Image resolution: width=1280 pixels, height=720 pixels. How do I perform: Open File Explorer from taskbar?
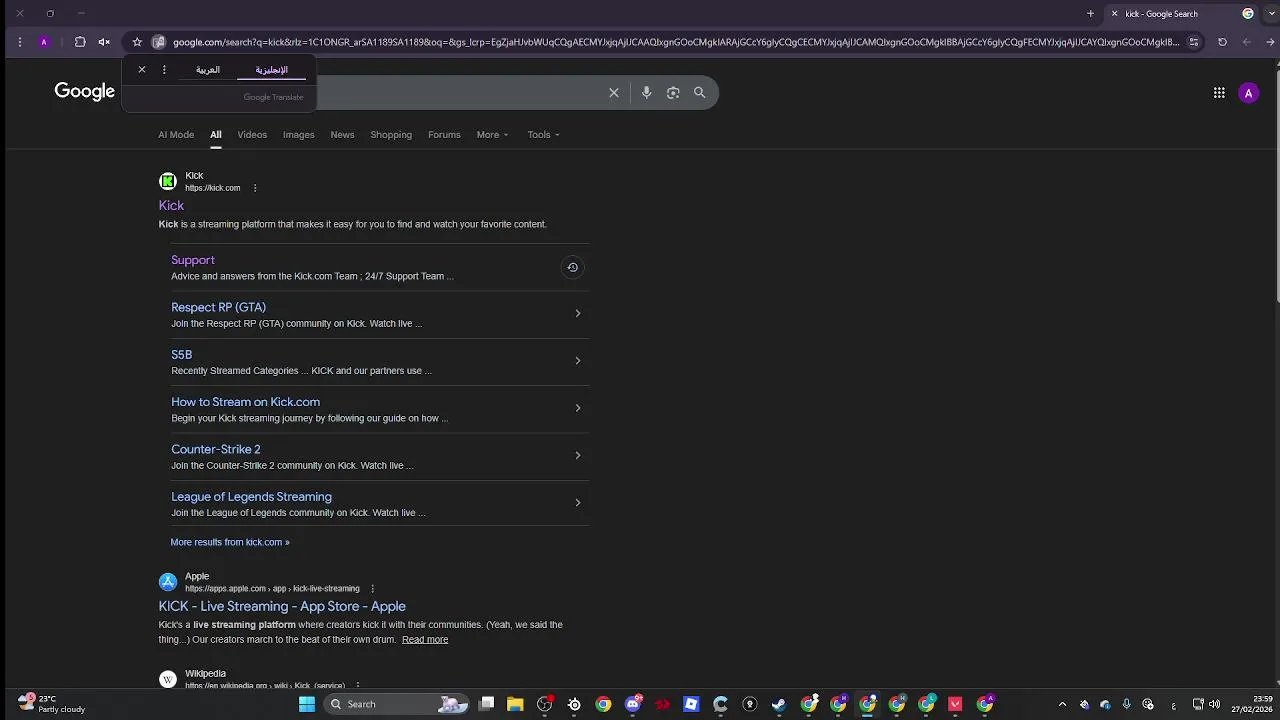point(515,704)
